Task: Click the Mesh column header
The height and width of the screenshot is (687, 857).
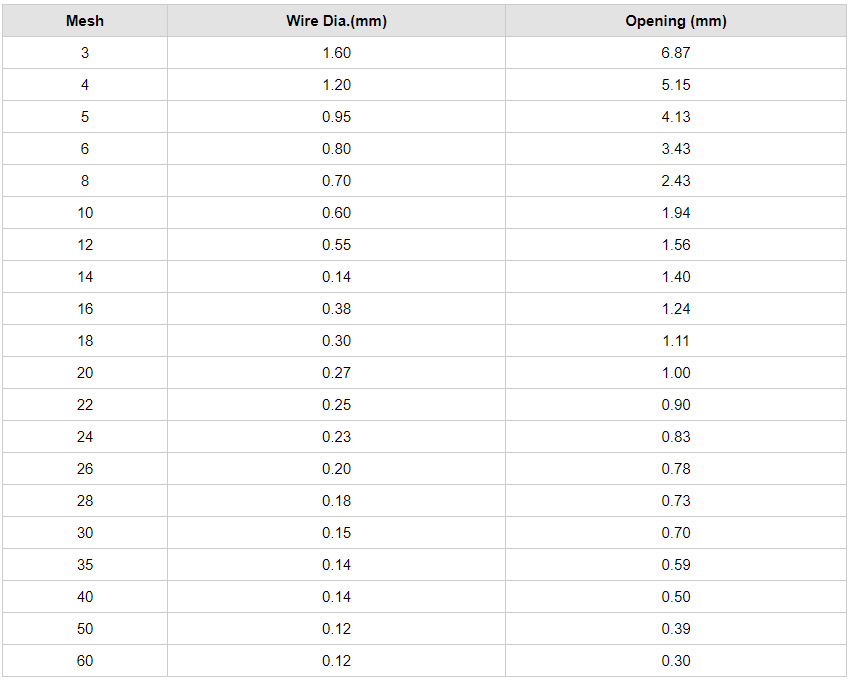Action: 85,21
